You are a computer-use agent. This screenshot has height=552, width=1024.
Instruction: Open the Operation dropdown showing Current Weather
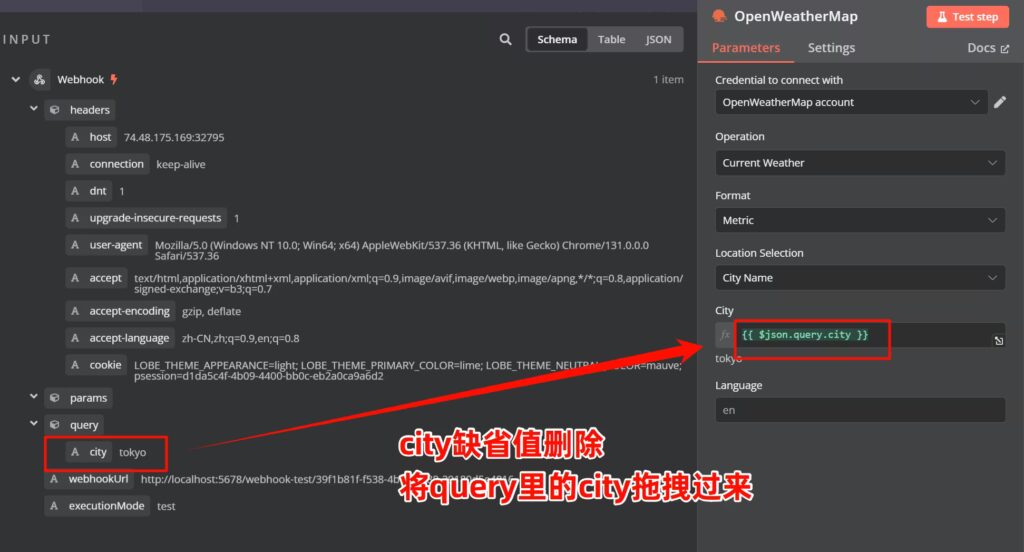[860, 163]
